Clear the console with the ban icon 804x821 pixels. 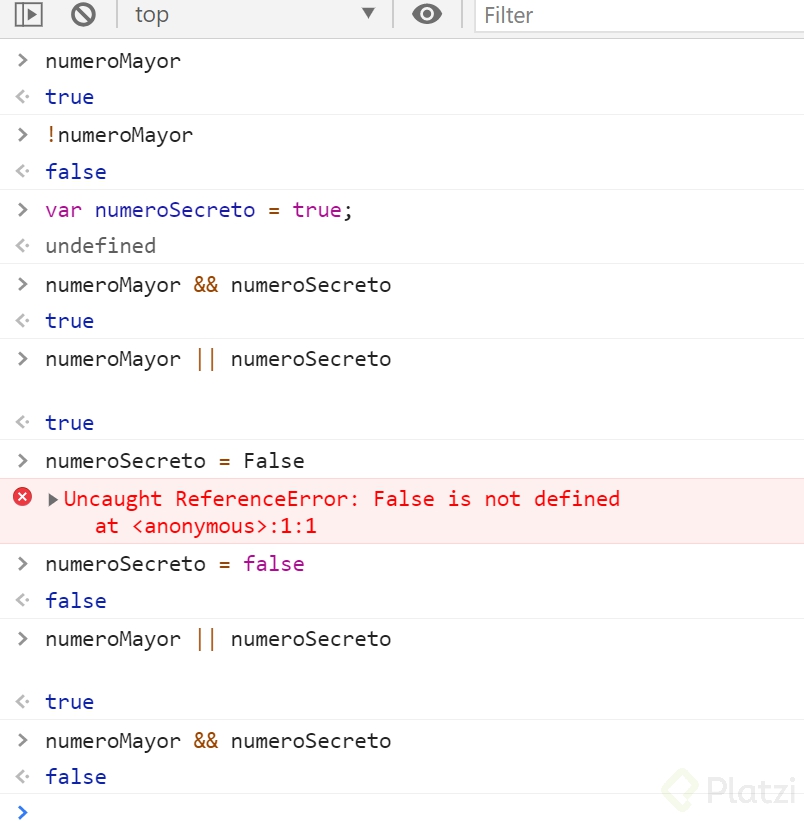point(83,15)
